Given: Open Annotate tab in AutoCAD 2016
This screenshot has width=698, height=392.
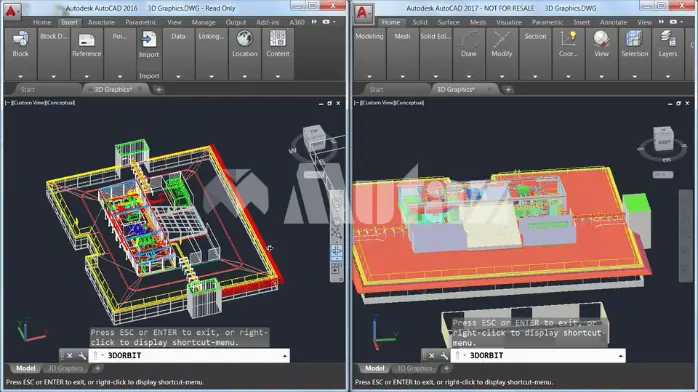Looking at the screenshot, I should coord(101,22).
